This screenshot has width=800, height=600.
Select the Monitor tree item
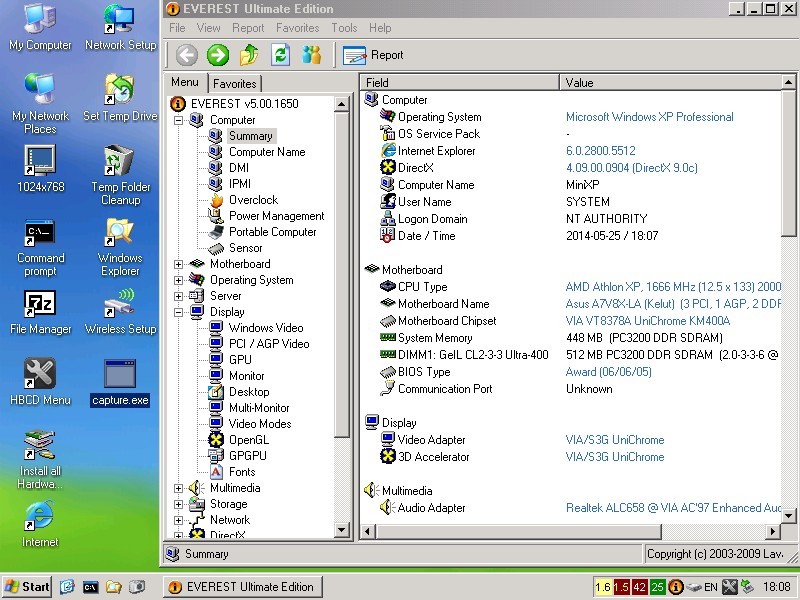(x=246, y=376)
